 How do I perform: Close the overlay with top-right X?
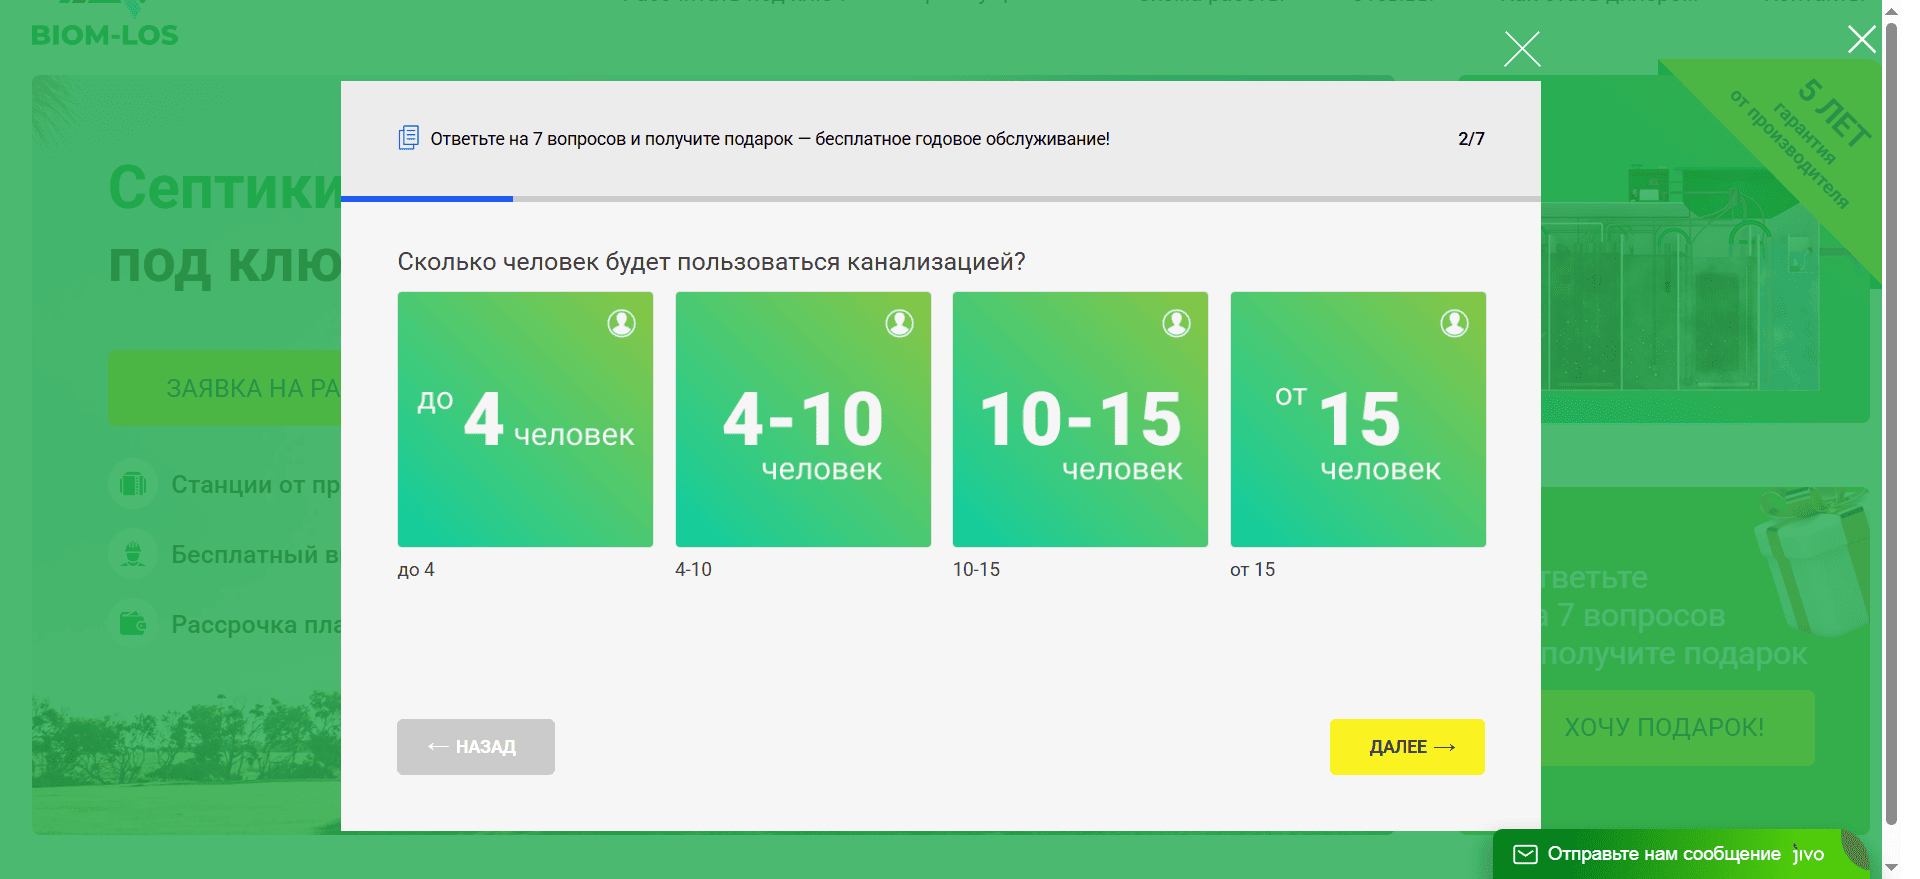pos(1862,39)
